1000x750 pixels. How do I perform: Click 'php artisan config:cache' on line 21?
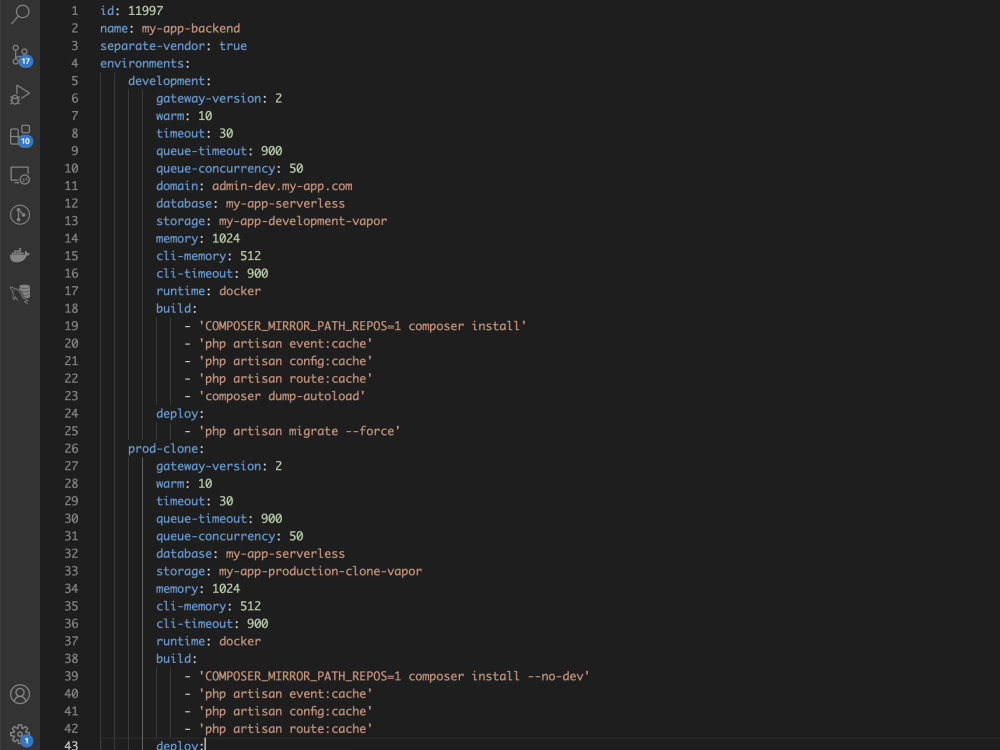click(x=285, y=361)
